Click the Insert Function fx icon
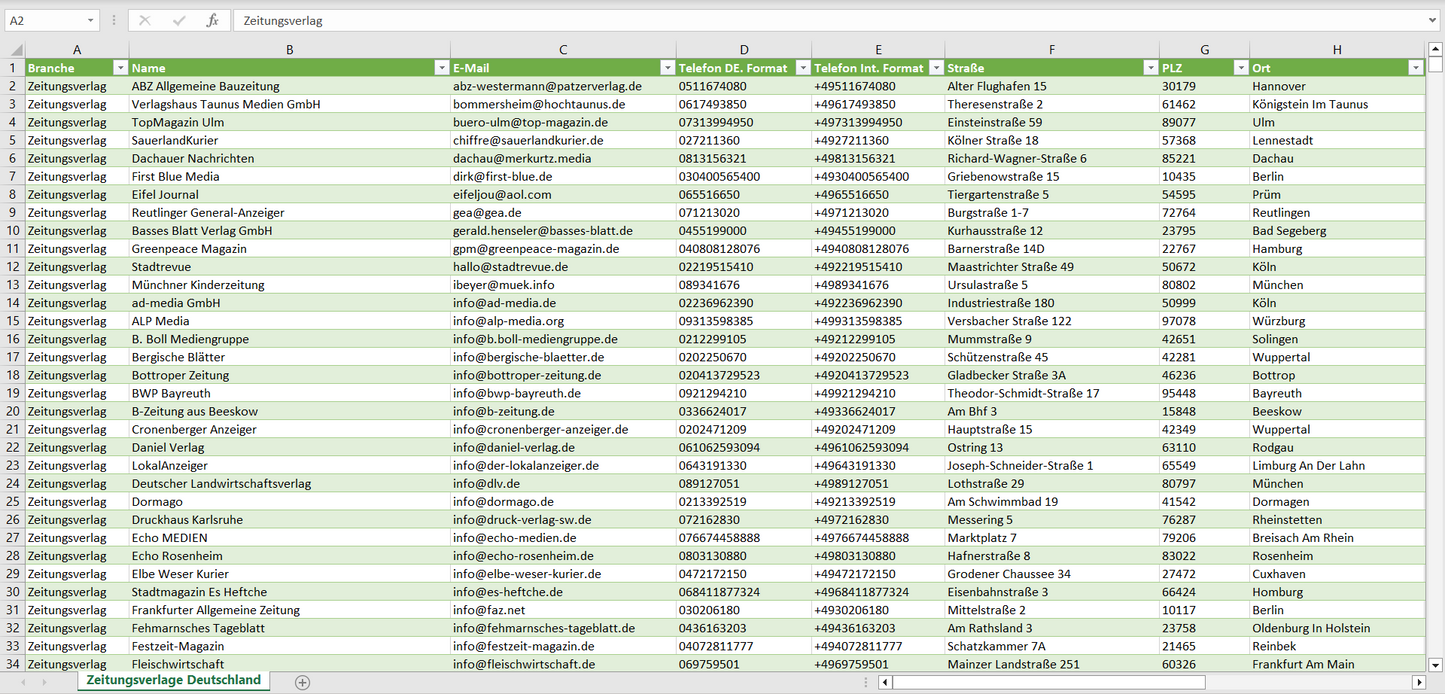The image size is (1445, 694). tap(212, 20)
